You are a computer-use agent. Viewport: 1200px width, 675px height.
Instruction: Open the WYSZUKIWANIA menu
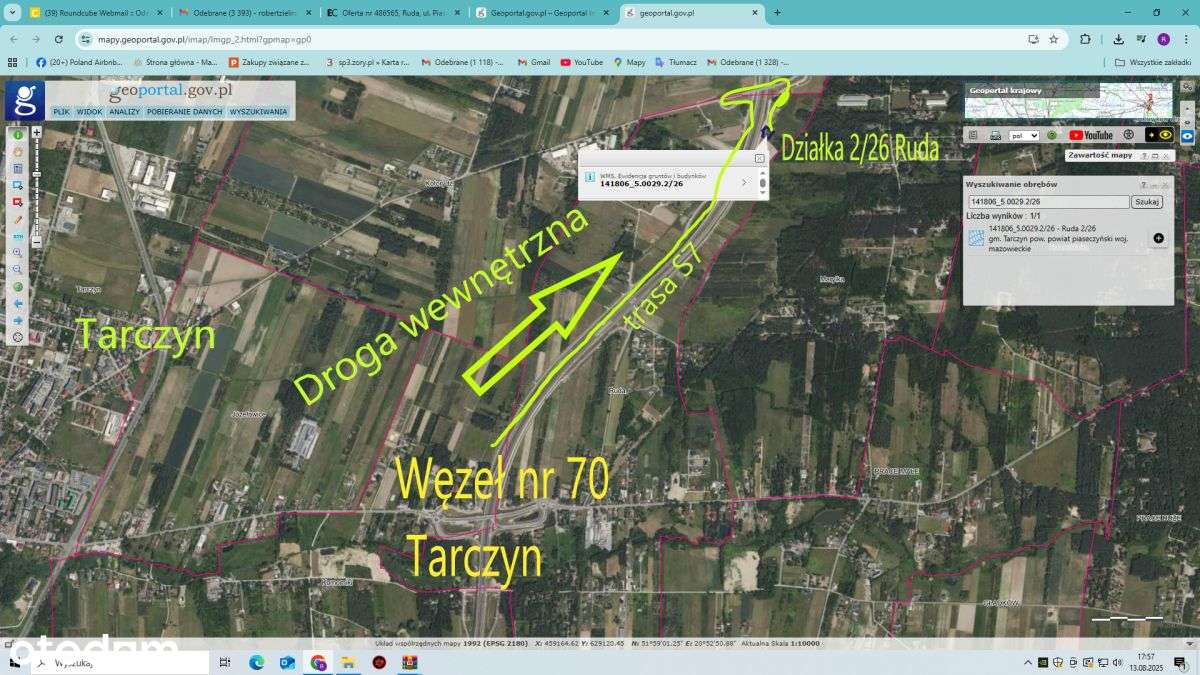[x=258, y=112]
